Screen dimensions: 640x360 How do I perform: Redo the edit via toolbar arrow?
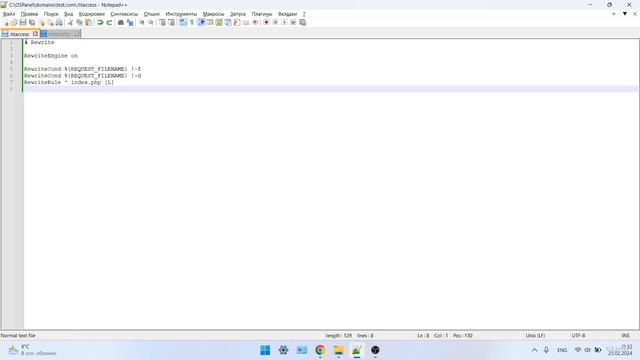click(109, 22)
